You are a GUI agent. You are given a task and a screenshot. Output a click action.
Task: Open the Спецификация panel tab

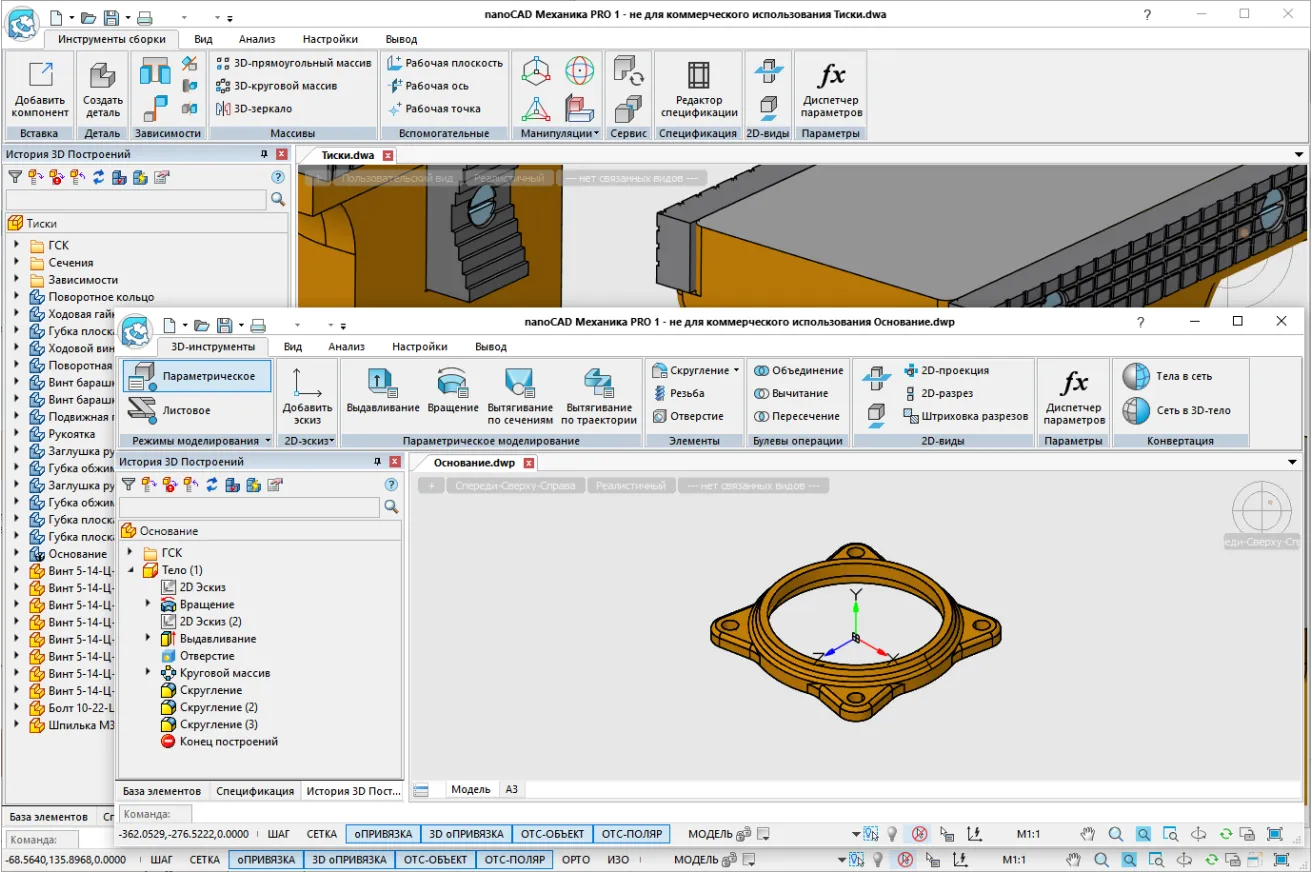point(255,791)
